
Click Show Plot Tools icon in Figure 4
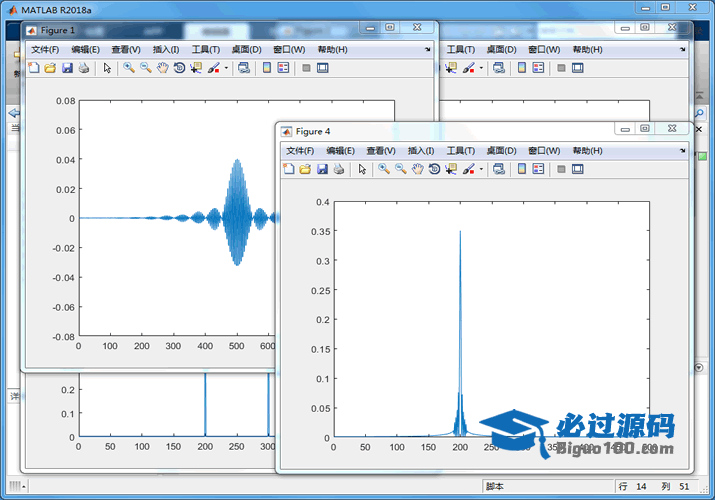(x=578, y=169)
